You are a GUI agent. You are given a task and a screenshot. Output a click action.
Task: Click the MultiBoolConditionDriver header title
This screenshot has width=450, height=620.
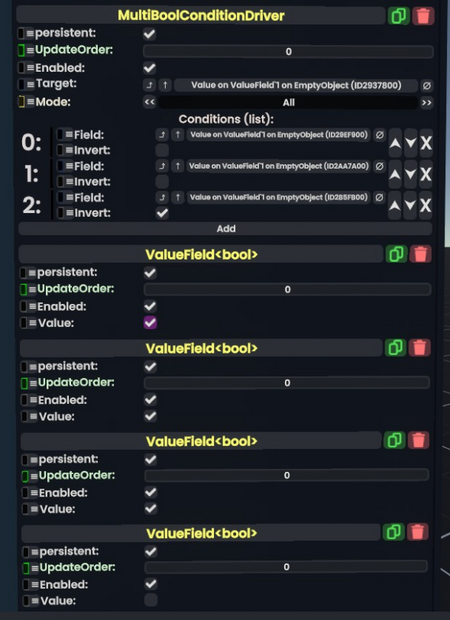coord(201,16)
